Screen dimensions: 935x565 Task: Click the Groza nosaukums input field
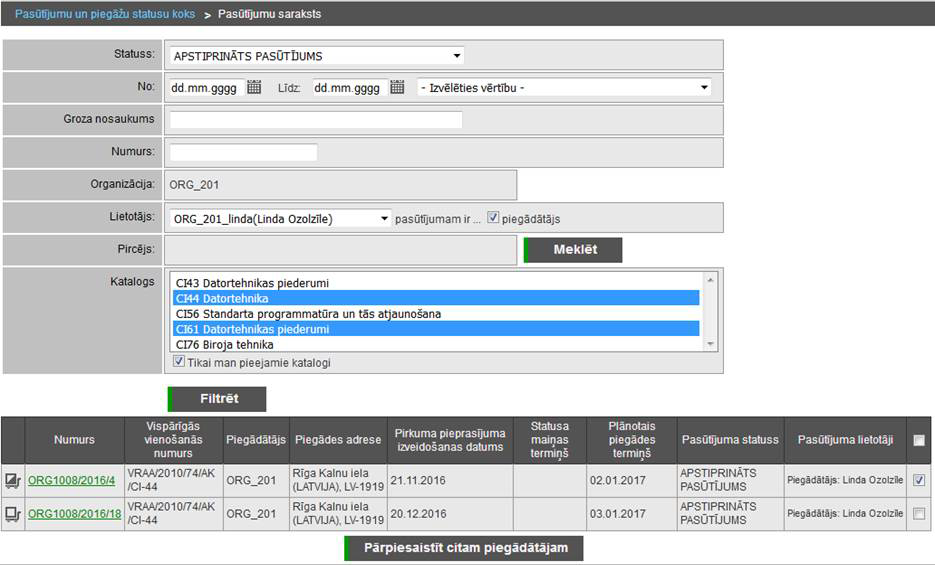[316, 120]
